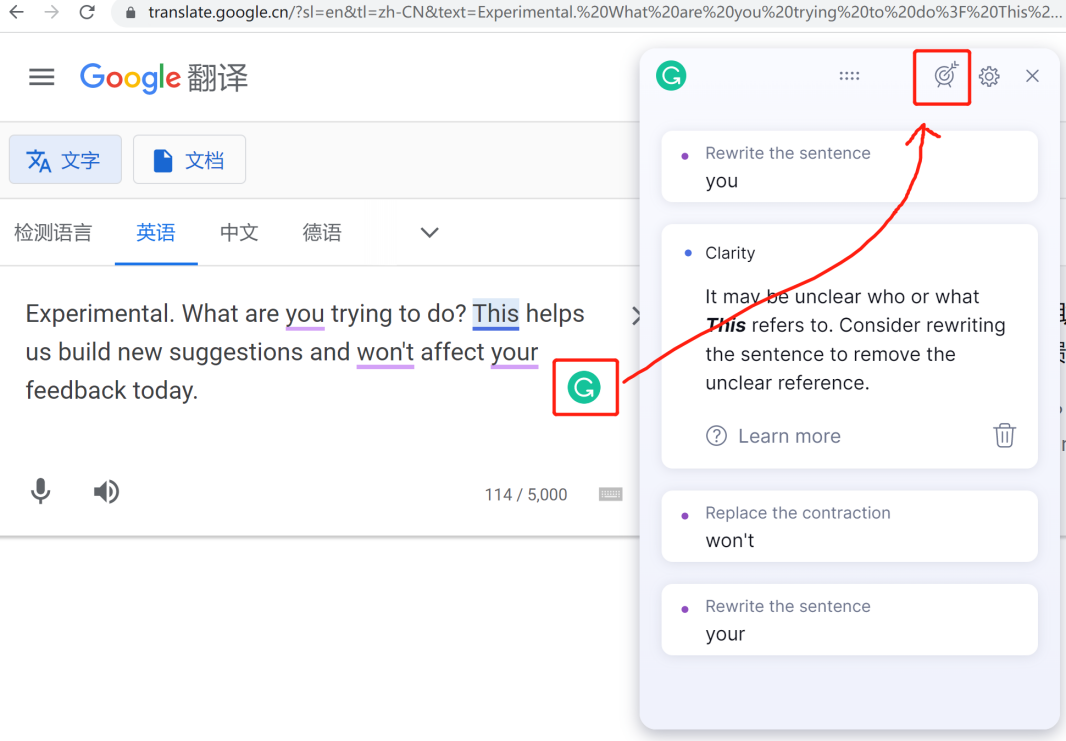This screenshot has width=1066, height=741.
Task: Switch to the 中文 language tab
Action: click(239, 232)
